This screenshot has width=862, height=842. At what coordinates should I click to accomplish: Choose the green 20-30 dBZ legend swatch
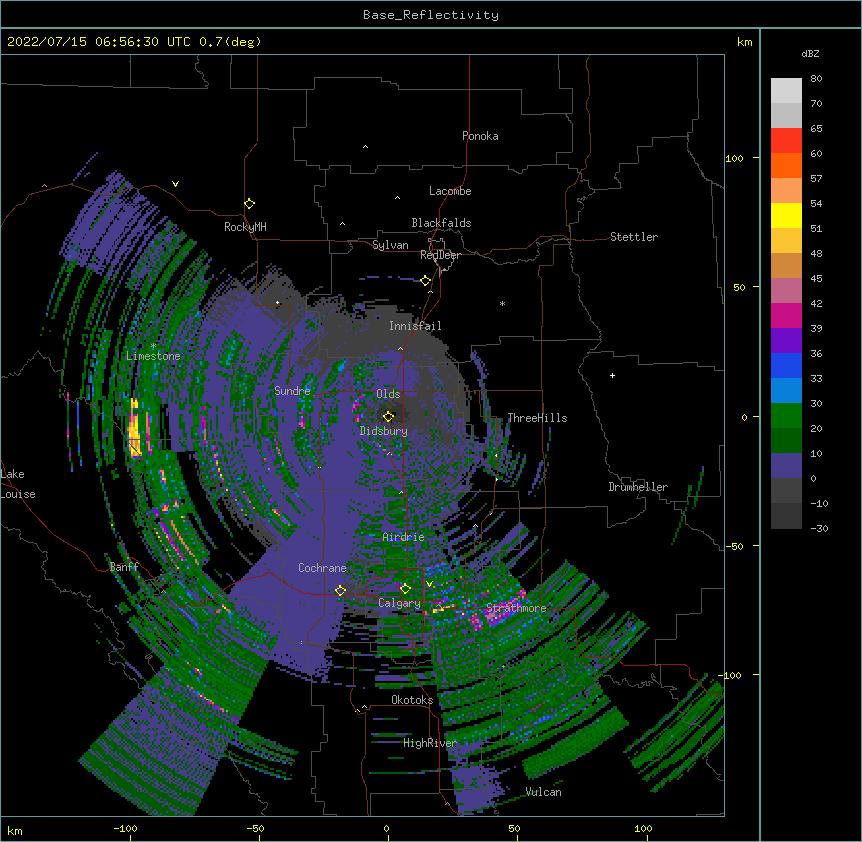coord(786,416)
